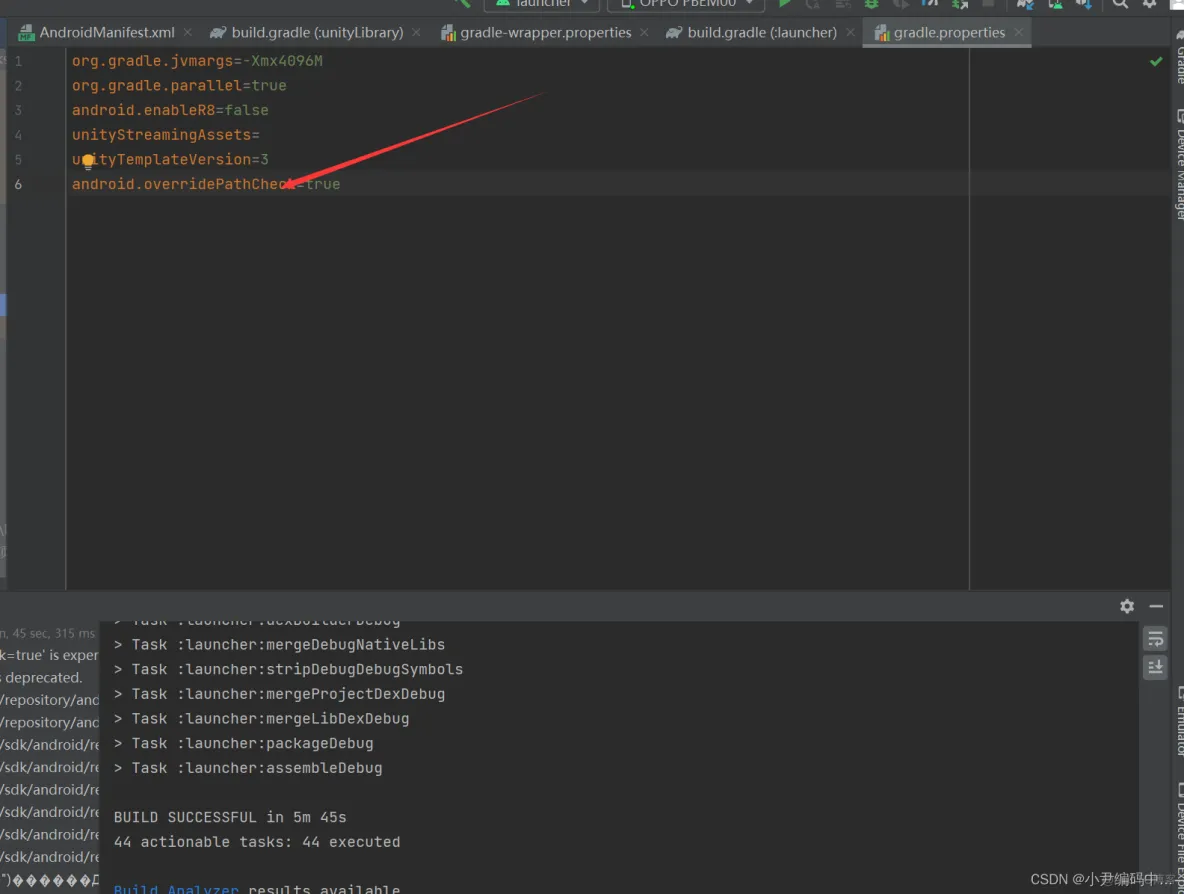Hide the Build tool window
Screen dimensions: 1184x894
1156,606
